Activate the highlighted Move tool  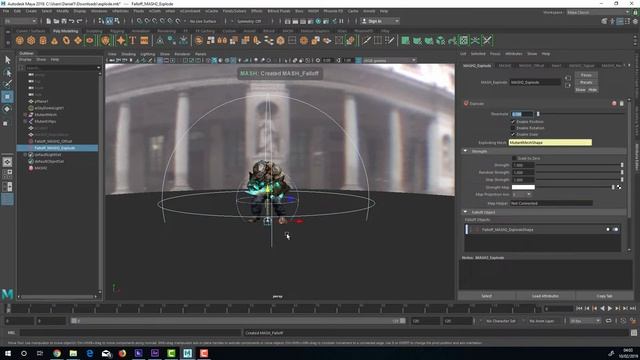coord(7,97)
